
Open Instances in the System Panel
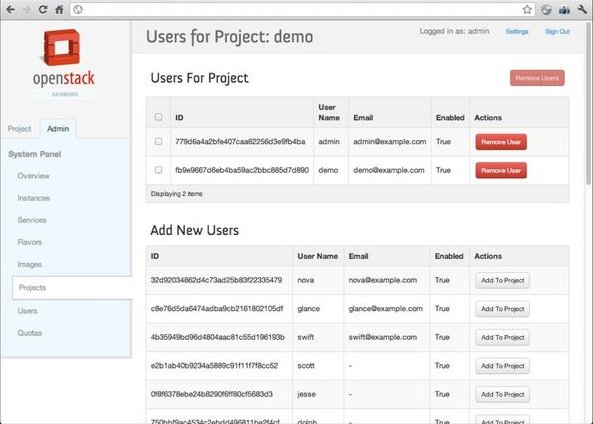point(34,198)
